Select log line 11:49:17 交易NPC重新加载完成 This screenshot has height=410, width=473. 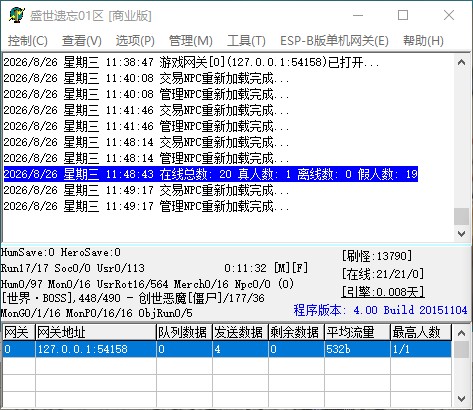(146, 190)
